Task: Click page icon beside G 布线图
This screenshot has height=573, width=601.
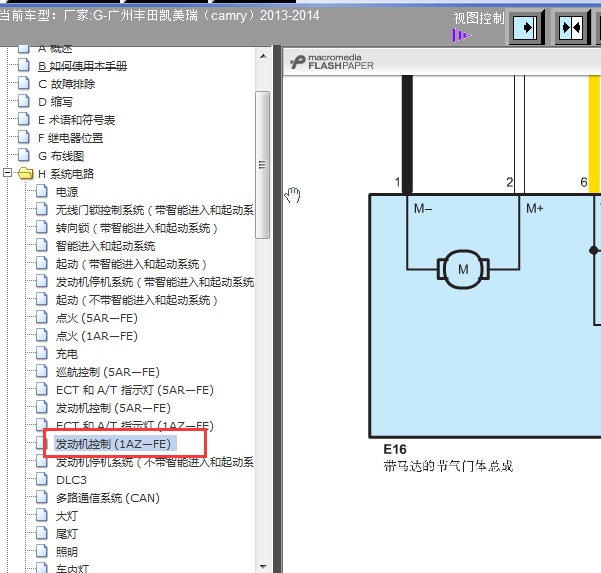Action: pyautogui.click(x=23, y=155)
